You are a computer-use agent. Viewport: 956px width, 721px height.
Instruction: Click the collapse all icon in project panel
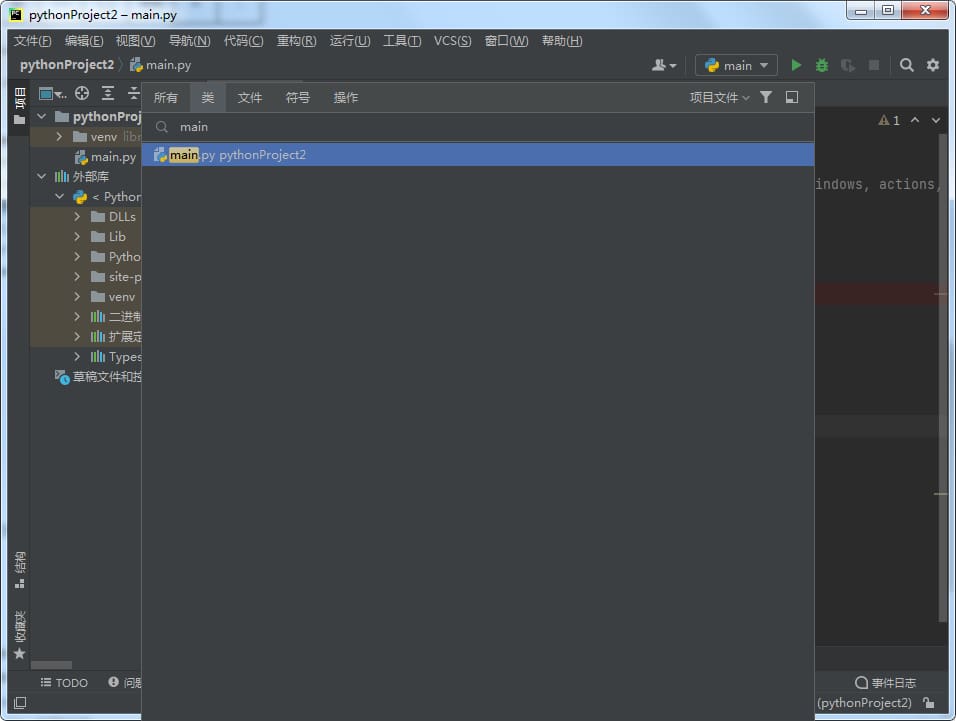click(x=134, y=93)
